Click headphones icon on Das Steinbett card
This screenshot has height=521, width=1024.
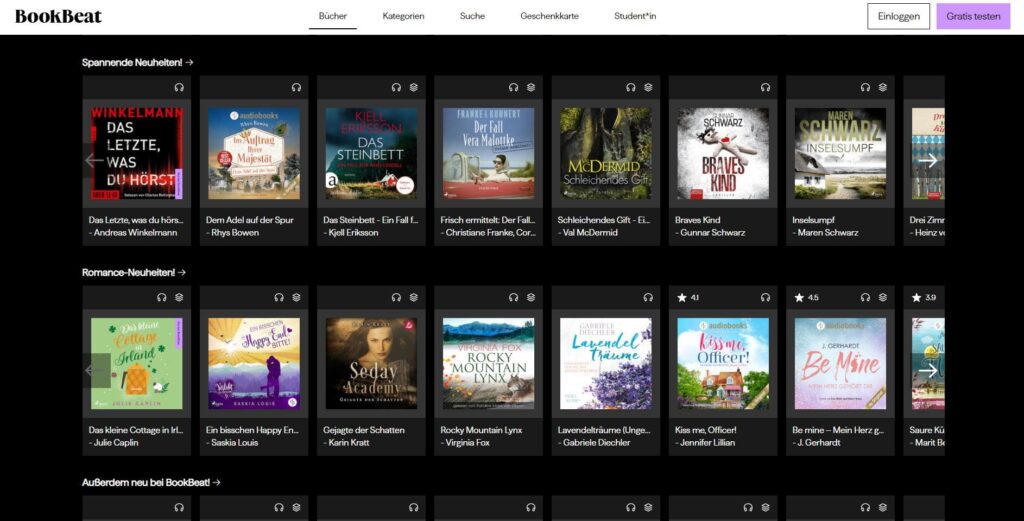(396, 88)
